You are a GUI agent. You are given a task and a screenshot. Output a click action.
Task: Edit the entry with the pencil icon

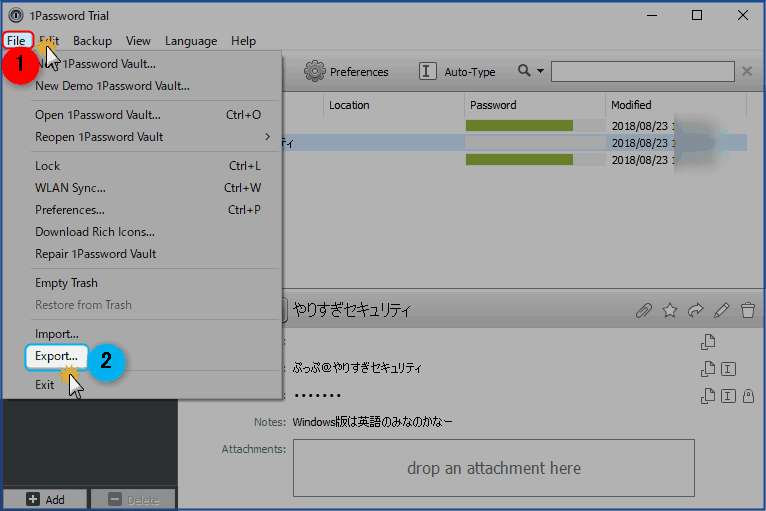(x=722, y=310)
